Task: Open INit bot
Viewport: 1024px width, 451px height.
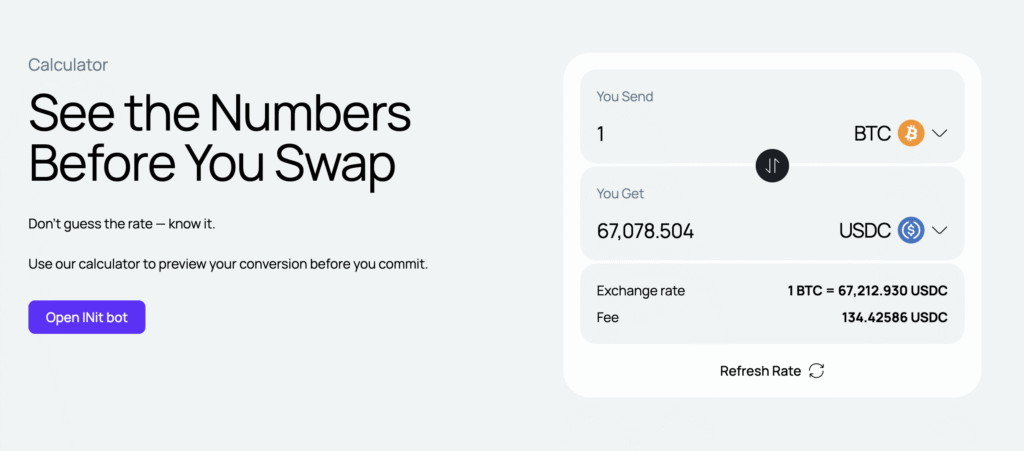Action: [87, 318]
